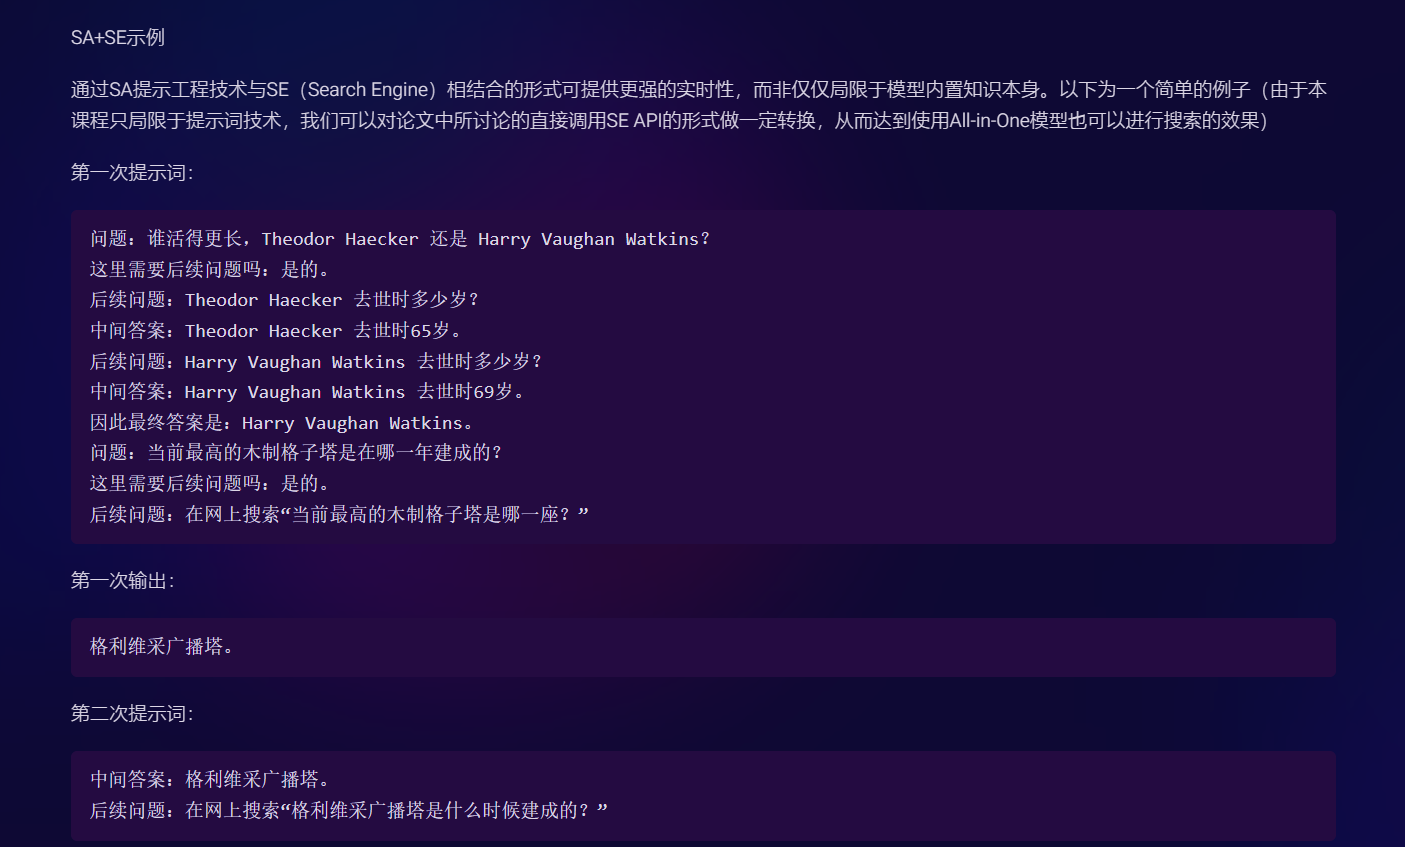The image size is (1405, 847).
Task: Click the line "后续问题：Theodor Haecker 去世时多少岁？"
Action: point(285,300)
